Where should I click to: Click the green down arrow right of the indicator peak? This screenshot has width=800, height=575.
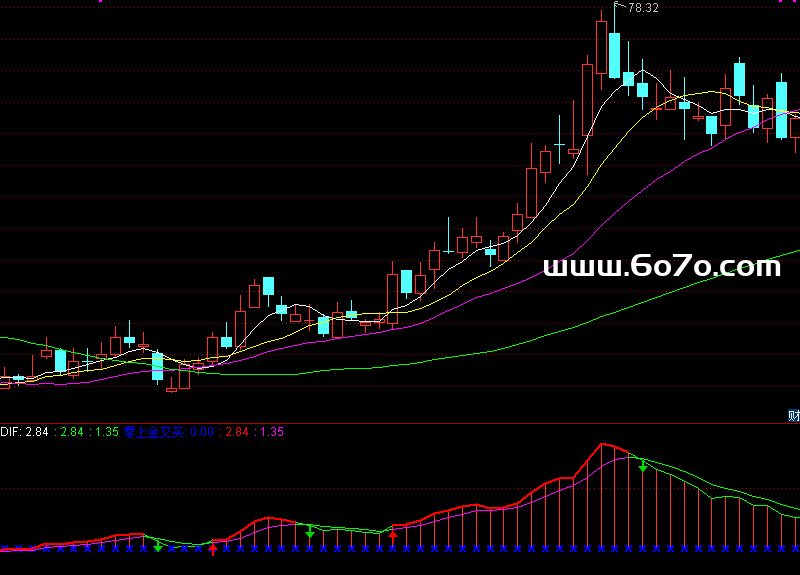point(642,465)
